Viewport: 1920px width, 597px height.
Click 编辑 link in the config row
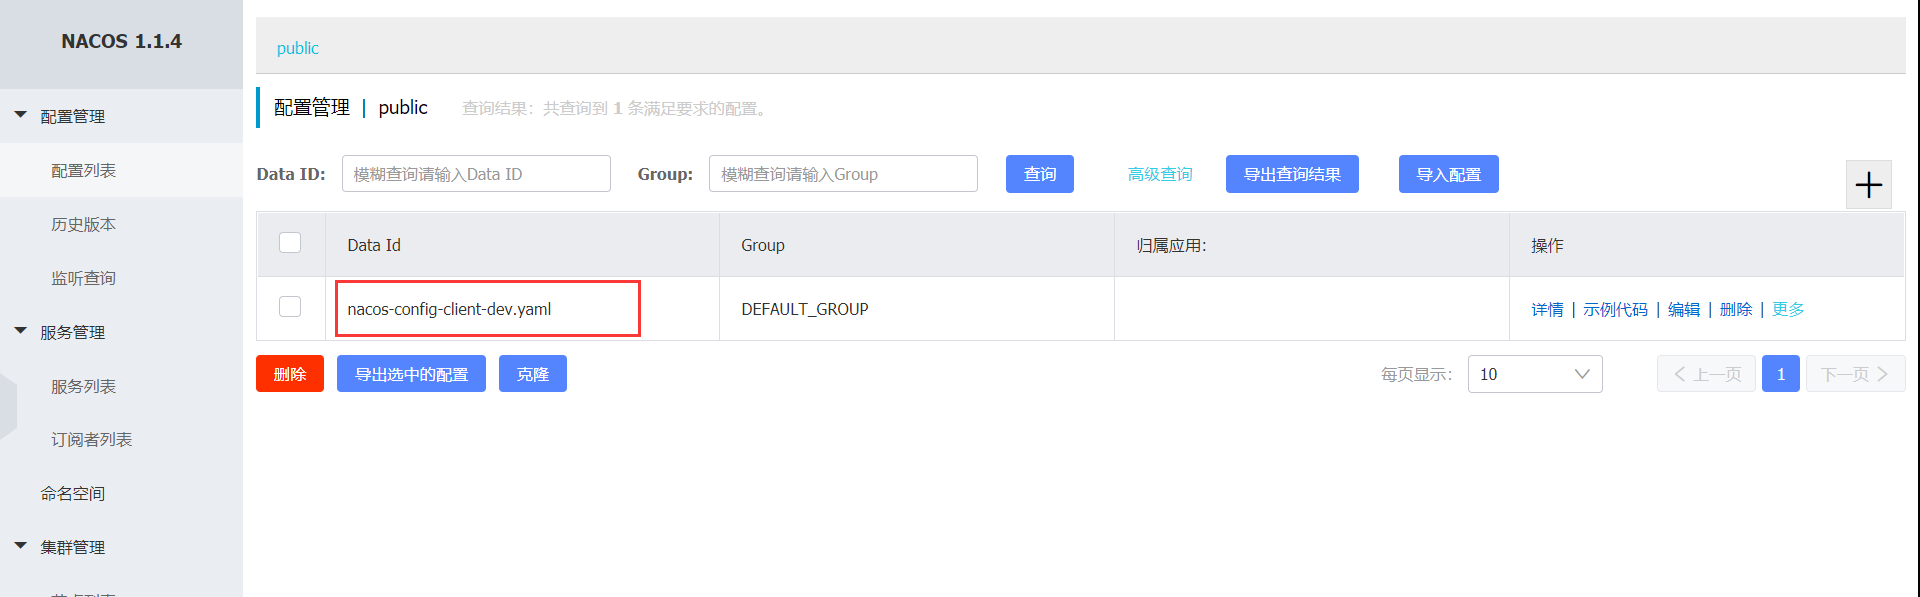(x=1684, y=310)
